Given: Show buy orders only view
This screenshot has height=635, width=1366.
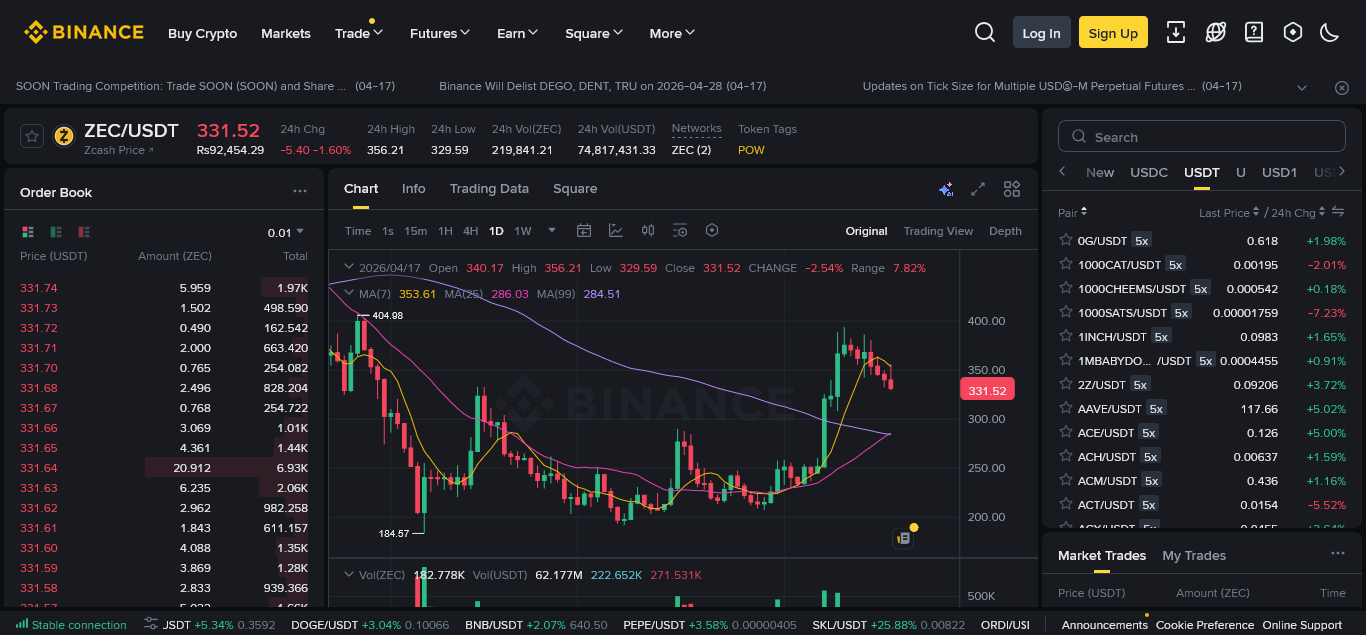Looking at the screenshot, I should (56, 232).
